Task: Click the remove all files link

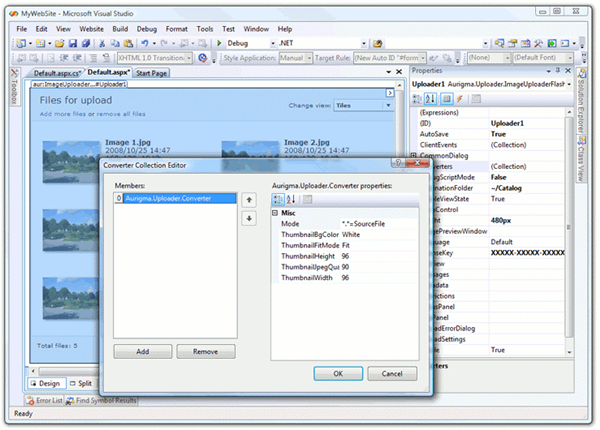Action: coord(121,114)
